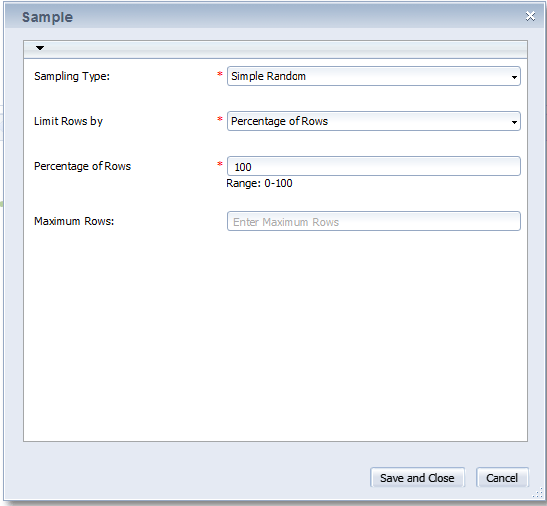Click the Maximum Rows label
This screenshot has width=547, height=506.
pyautogui.click(x=74, y=221)
